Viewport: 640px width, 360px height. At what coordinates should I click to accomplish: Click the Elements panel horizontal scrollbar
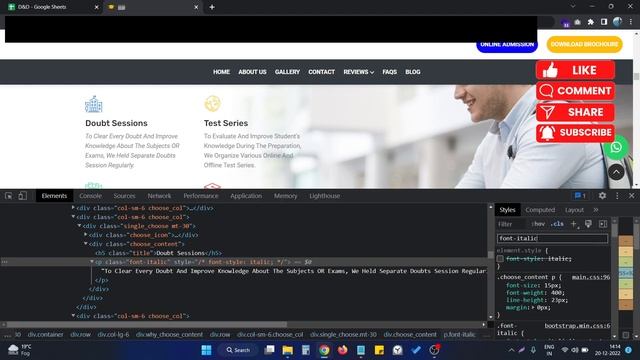click(147, 324)
